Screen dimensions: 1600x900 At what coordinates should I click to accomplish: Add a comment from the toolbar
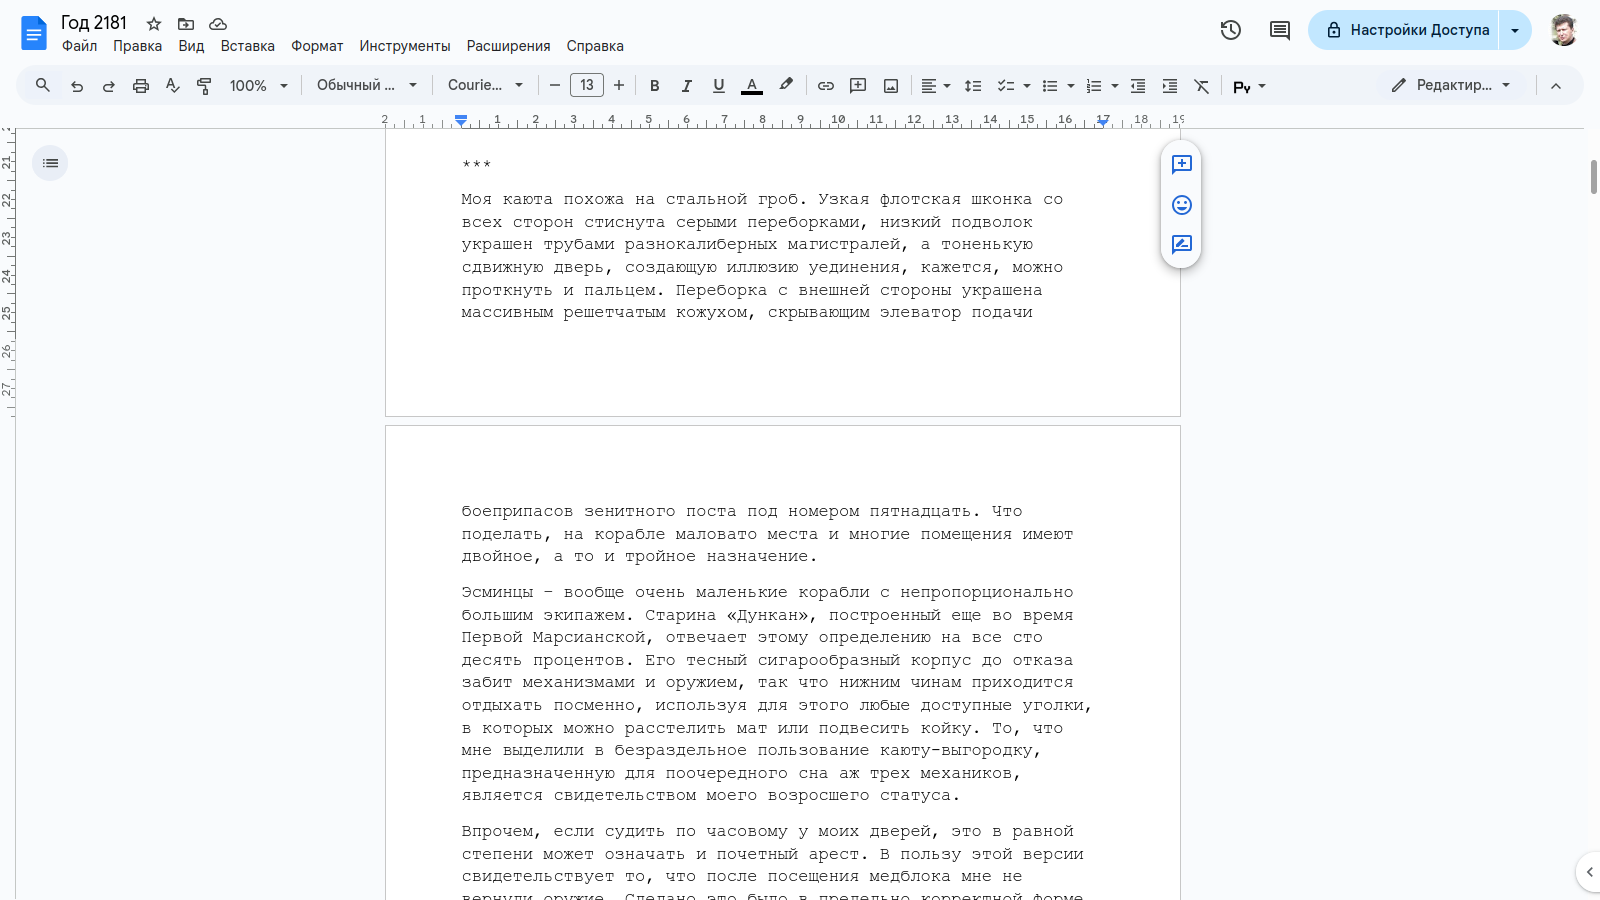click(x=858, y=86)
